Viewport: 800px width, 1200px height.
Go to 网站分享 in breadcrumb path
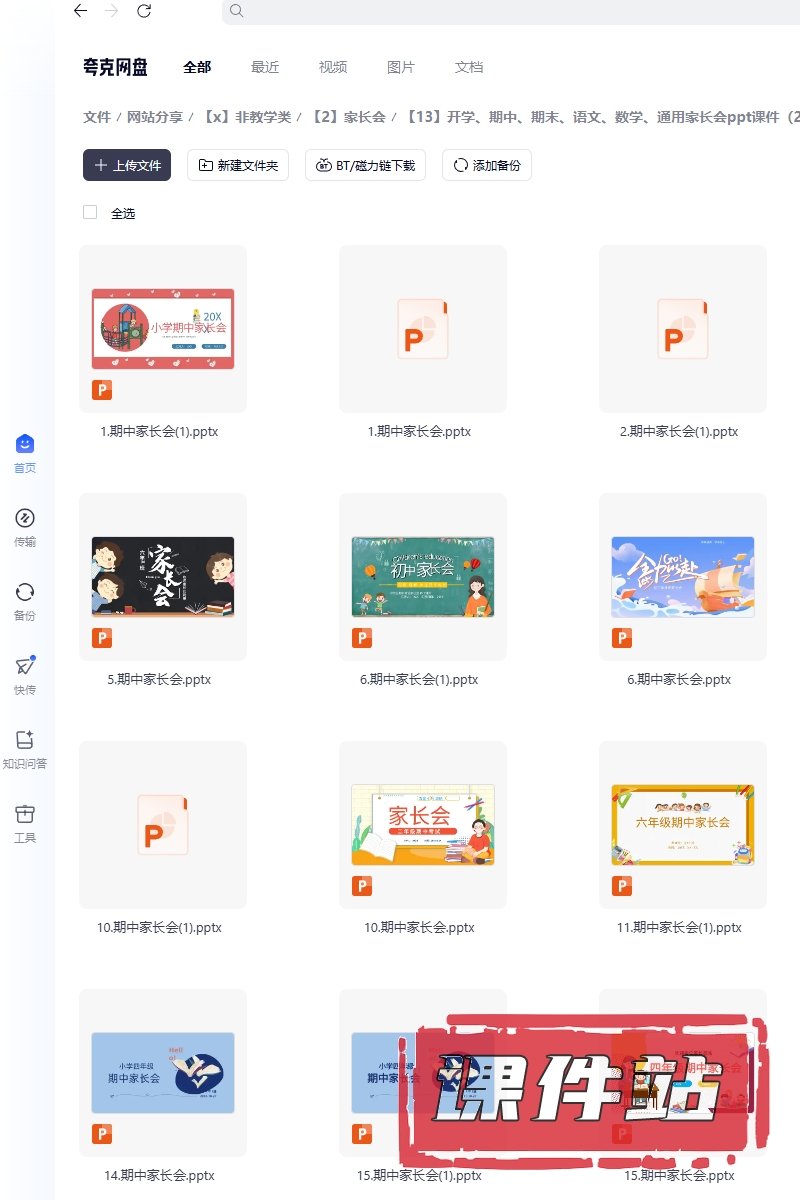pos(155,117)
